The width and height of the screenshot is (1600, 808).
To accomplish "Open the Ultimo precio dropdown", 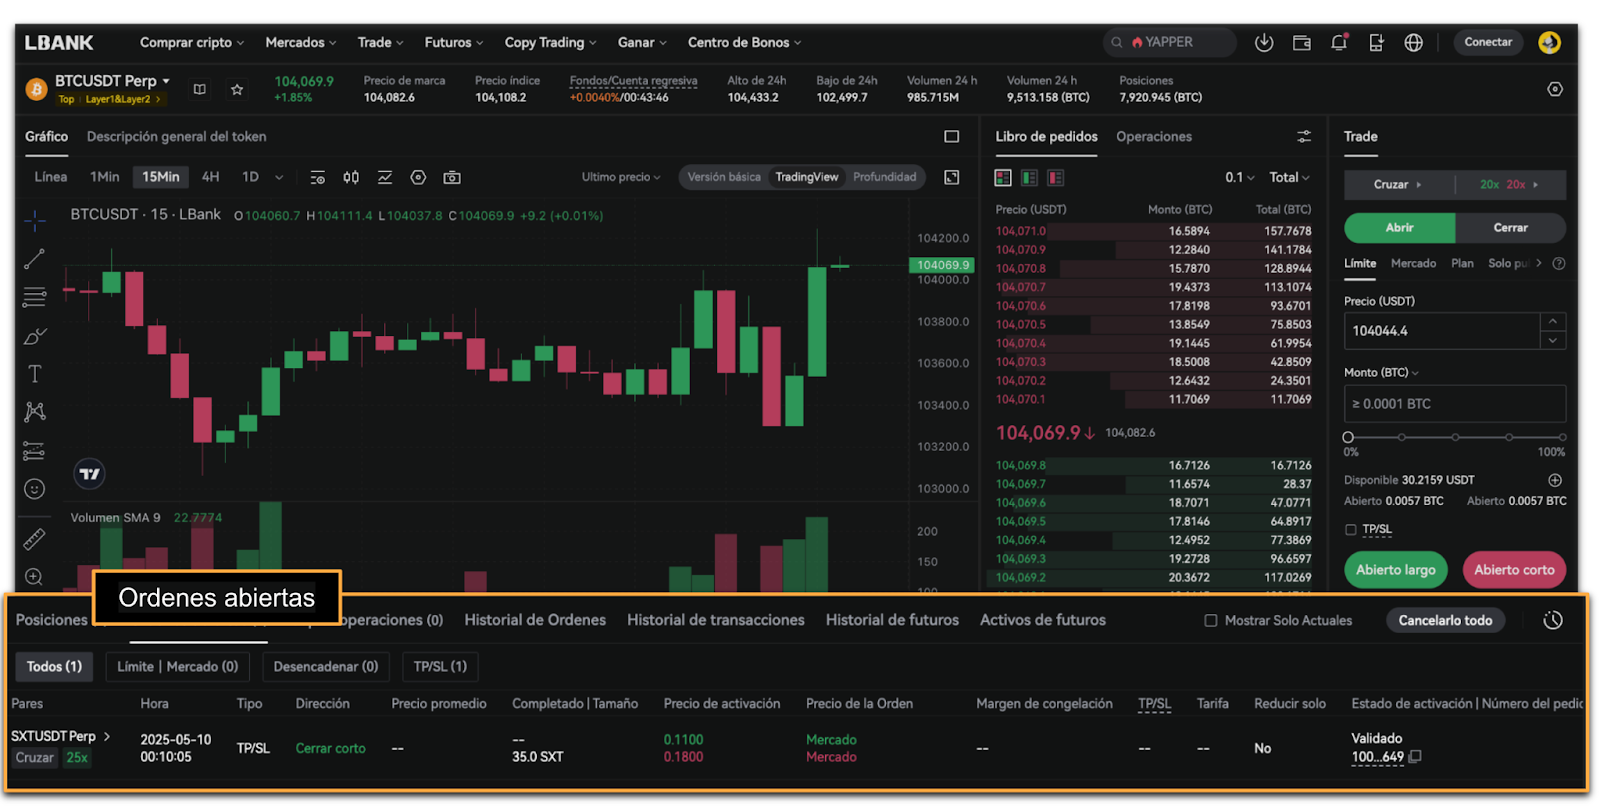I will coord(621,177).
